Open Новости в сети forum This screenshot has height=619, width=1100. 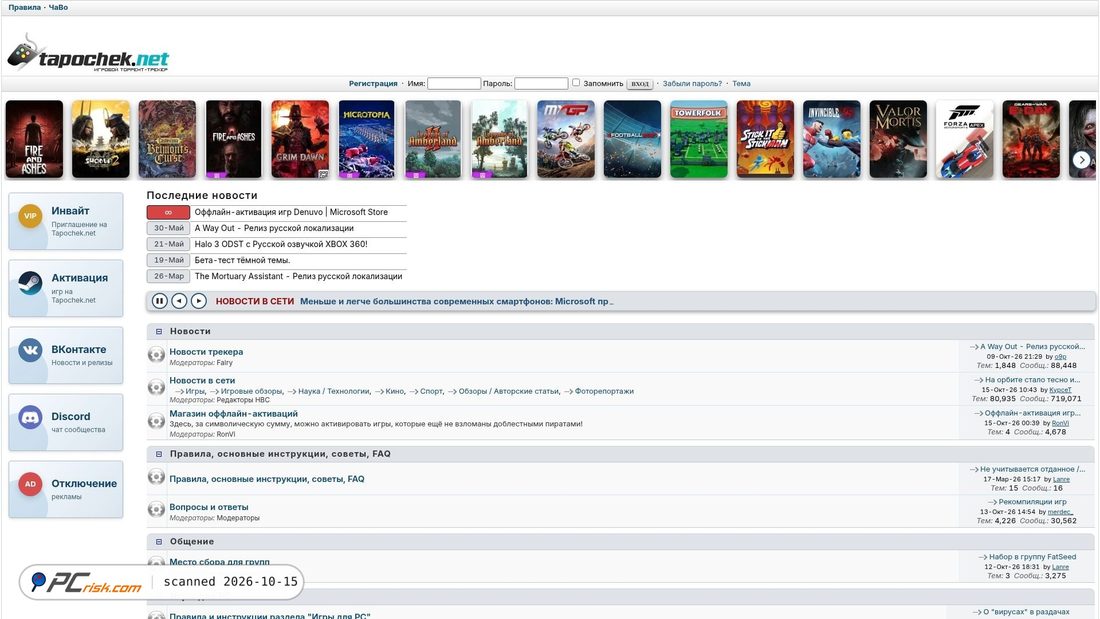(202, 380)
